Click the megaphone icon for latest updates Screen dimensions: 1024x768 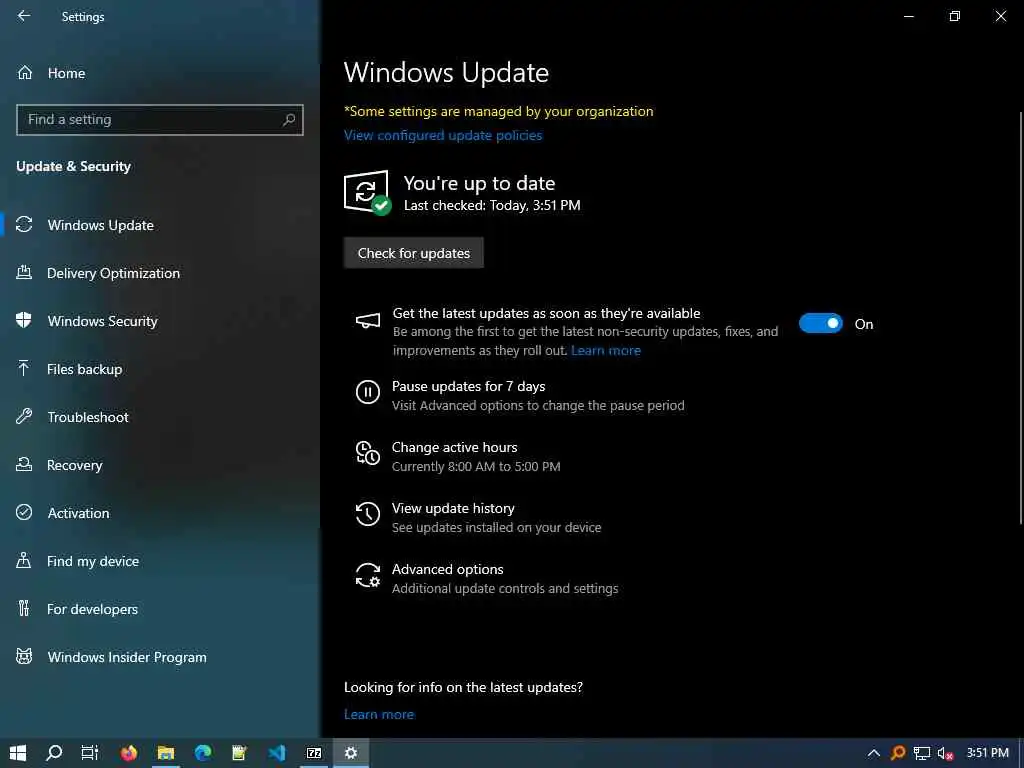coord(368,321)
